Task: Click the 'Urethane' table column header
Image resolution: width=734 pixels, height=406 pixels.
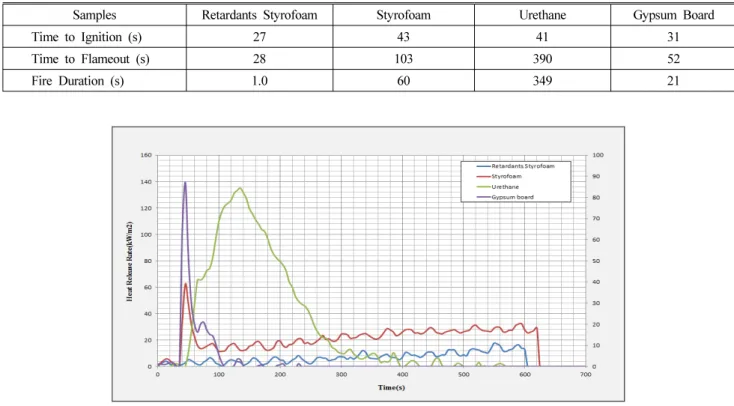Action: (x=543, y=15)
